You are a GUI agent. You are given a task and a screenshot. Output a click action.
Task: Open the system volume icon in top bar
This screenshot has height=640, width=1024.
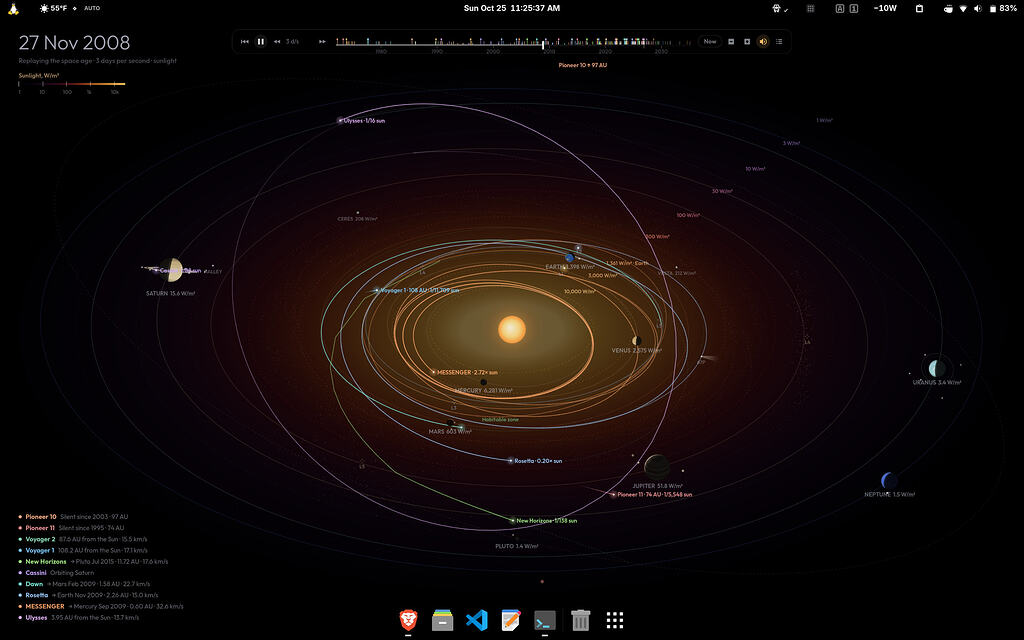pos(978,8)
